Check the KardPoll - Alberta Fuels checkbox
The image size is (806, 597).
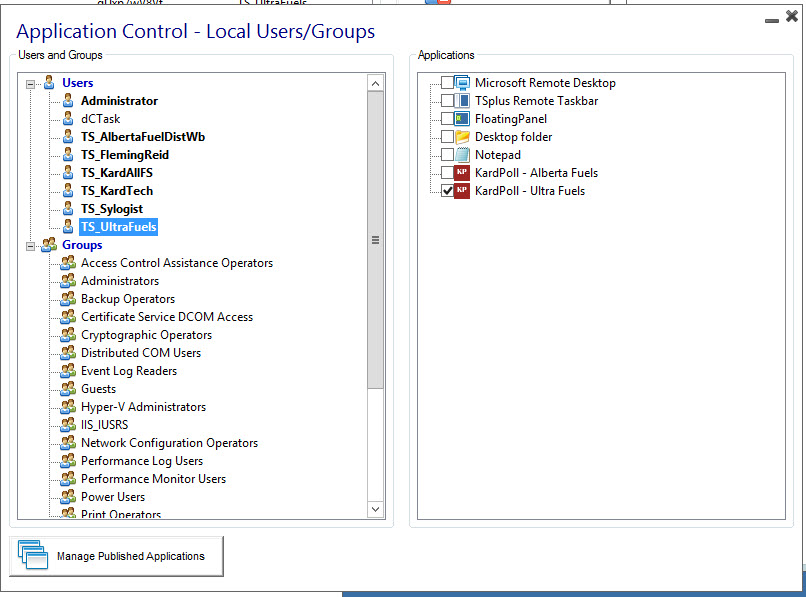pyautogui.click(x=447, y=173)
